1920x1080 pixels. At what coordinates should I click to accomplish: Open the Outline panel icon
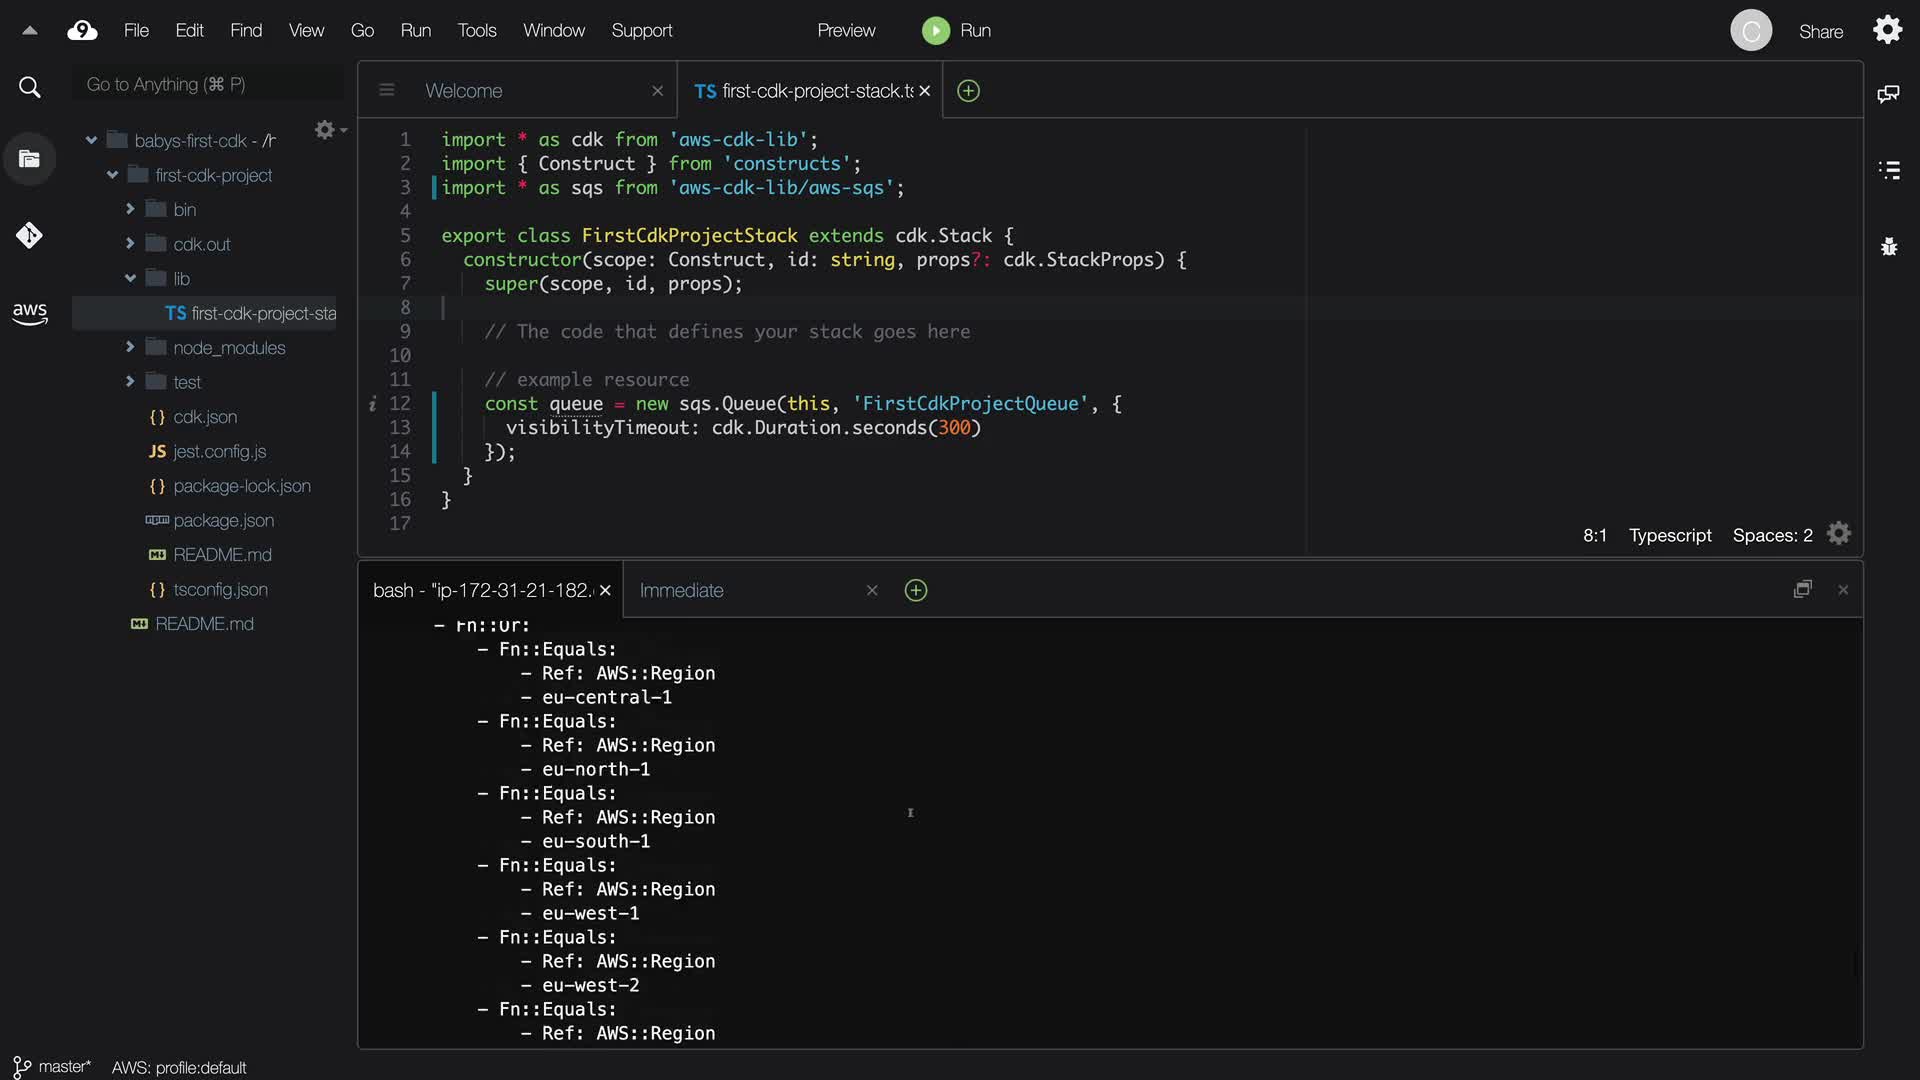pos(1888,170)
